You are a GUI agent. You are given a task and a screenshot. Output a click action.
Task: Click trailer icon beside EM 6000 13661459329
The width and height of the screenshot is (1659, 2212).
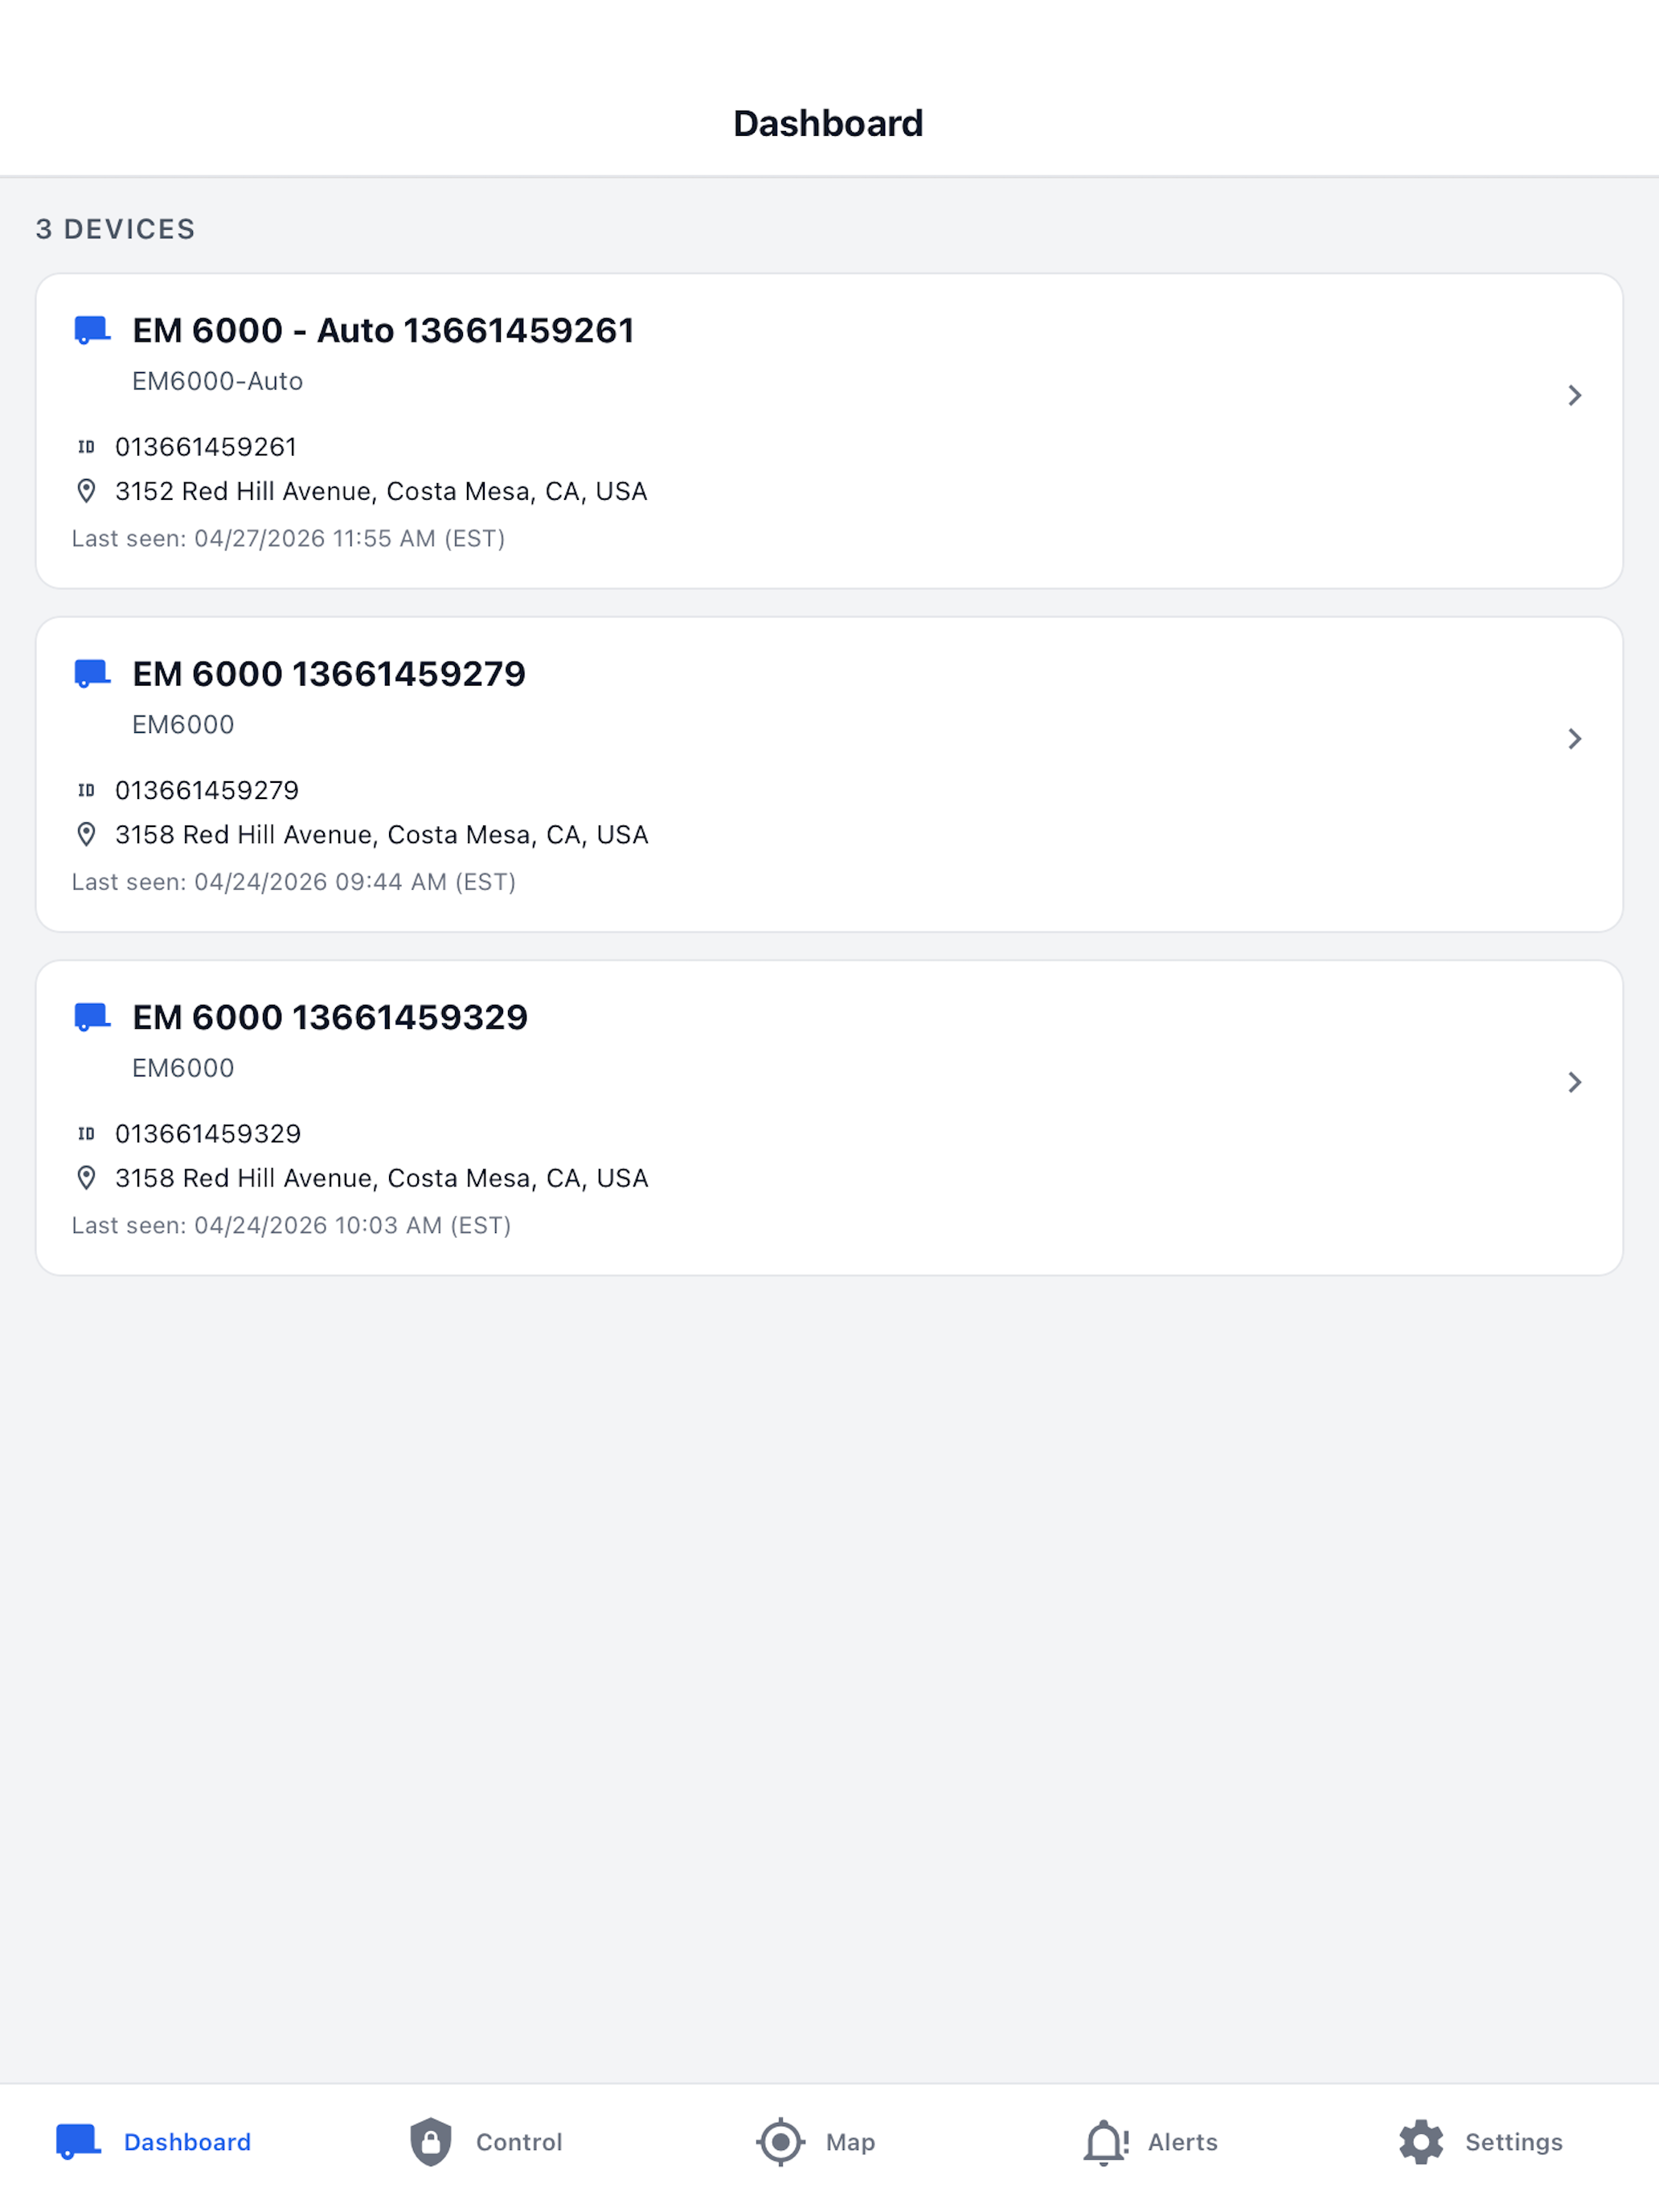92,1017
